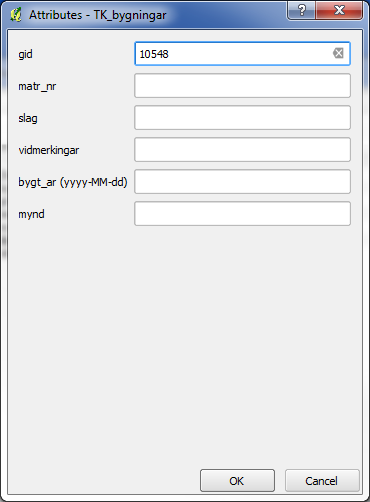Dismiss the dialog using Cancel button
The height and width of the screenshot is (502, 370).
[322, 481]
